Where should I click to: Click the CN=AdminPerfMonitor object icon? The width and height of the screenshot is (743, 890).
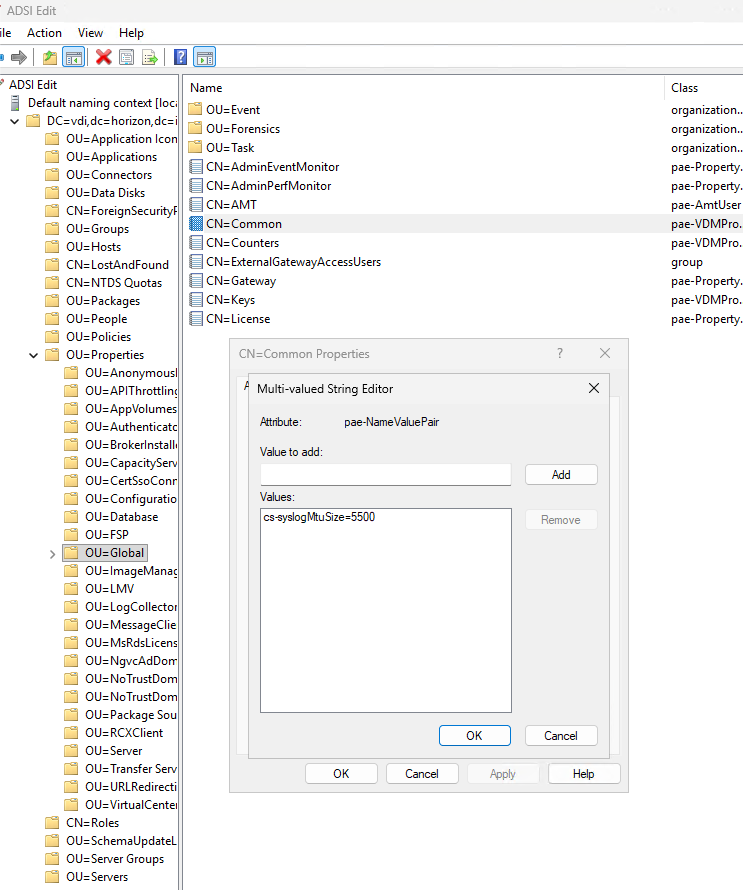click(196, 186)
